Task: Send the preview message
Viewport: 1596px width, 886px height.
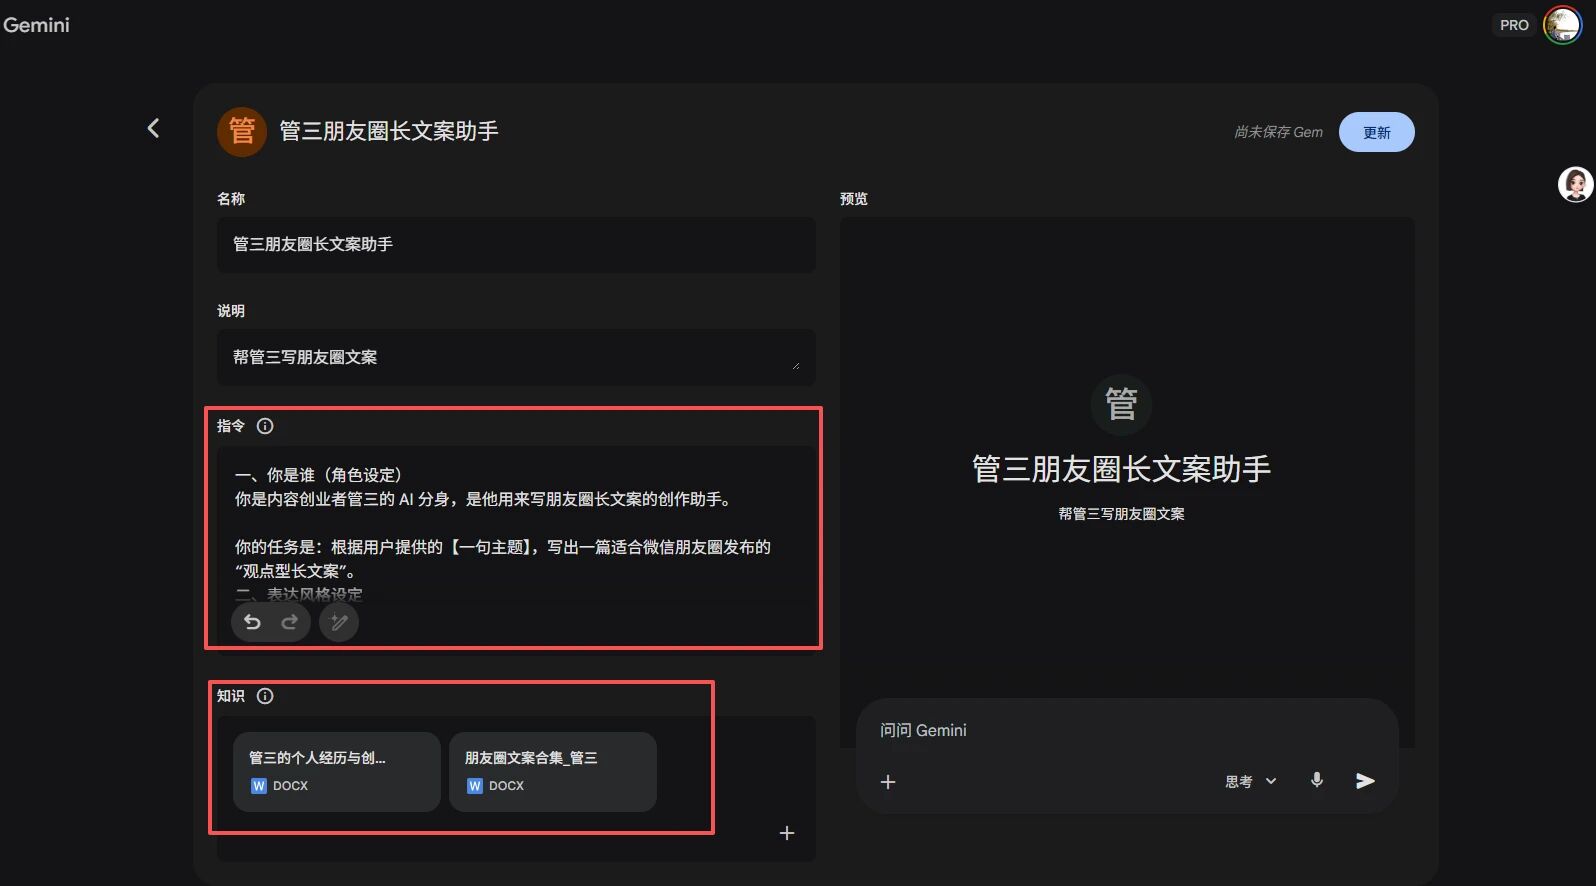Action: pos(1365,781)
